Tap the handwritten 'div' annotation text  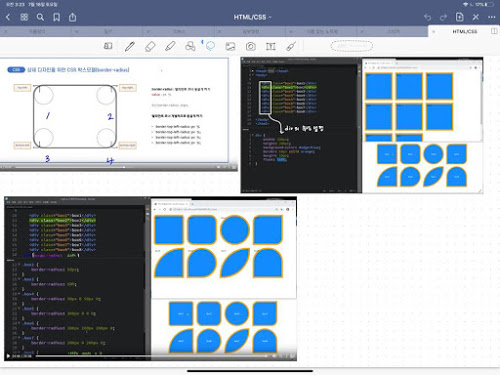pyautogui.click(x=304, y=129)
